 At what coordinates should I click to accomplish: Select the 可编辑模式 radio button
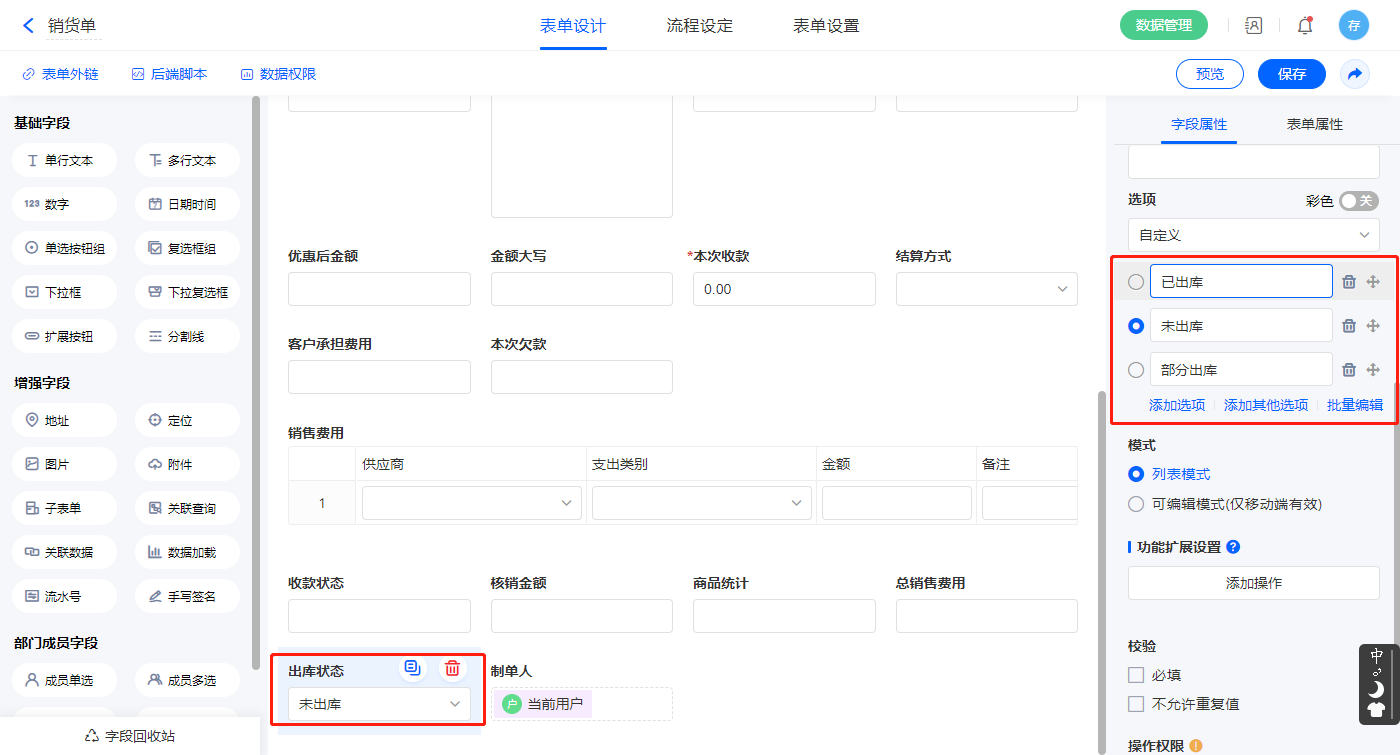[1136, 504]
